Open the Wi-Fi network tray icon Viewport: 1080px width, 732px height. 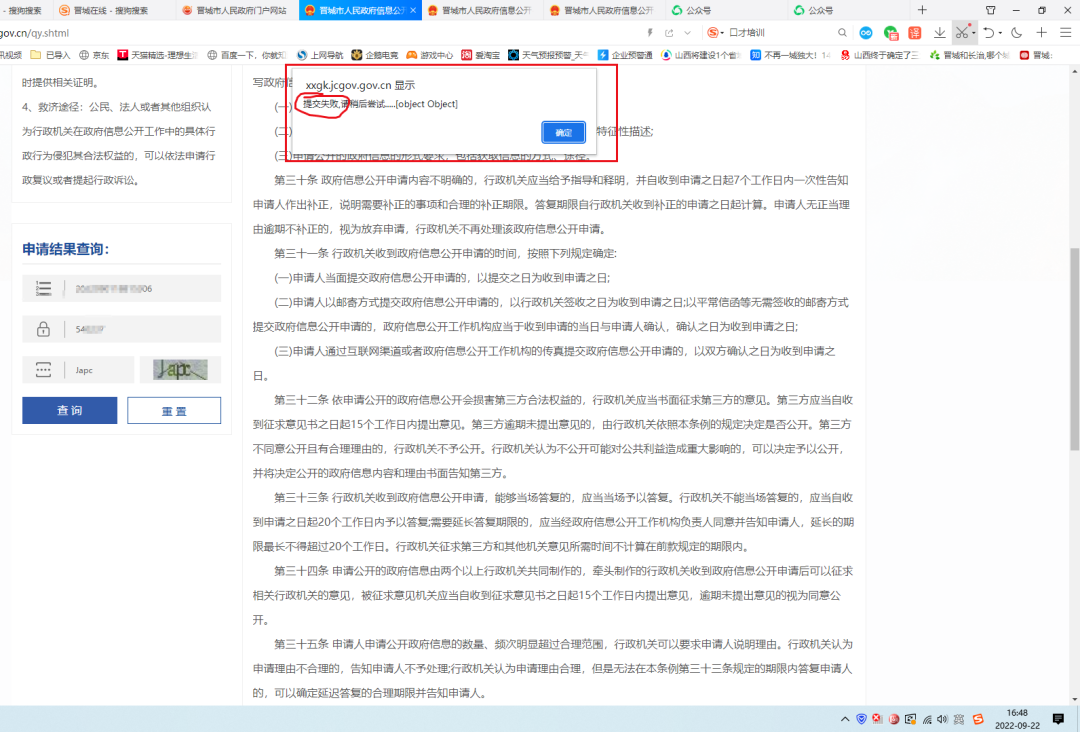927,719
